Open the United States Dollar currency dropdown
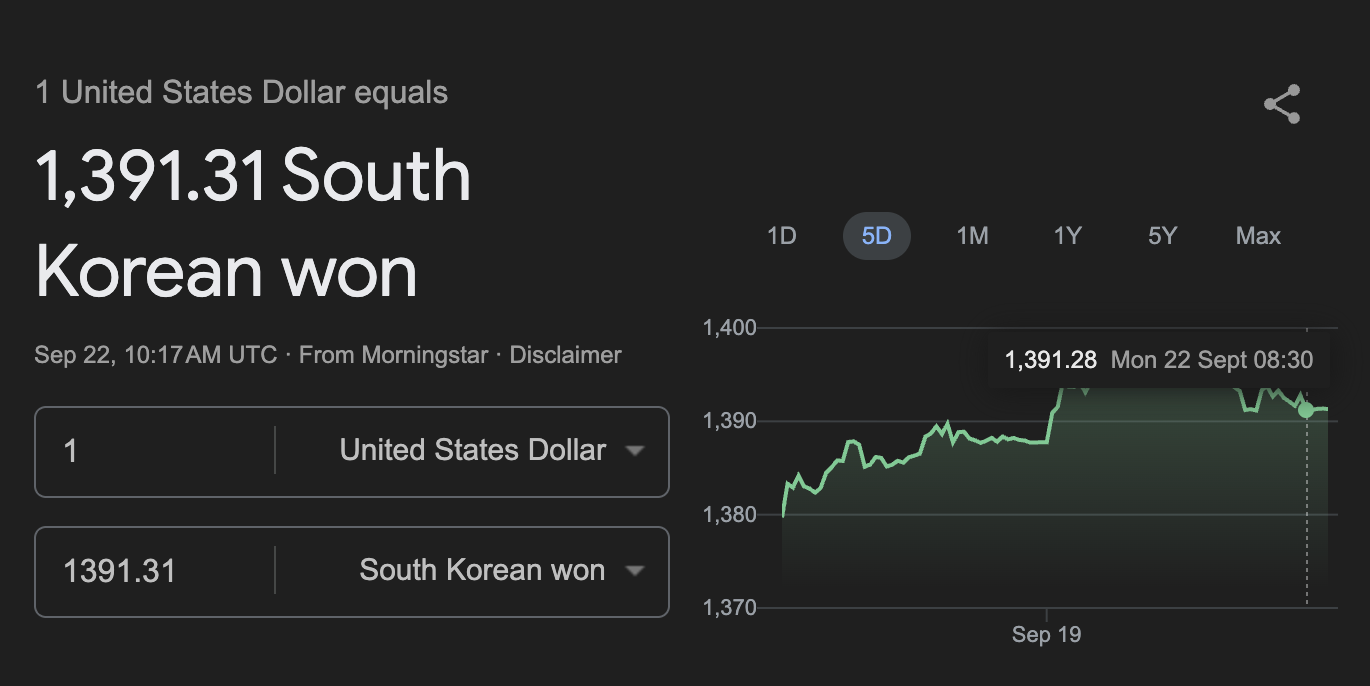This screenshot has width=1370, height=686. pyautogui.click(x=490, y=451)
